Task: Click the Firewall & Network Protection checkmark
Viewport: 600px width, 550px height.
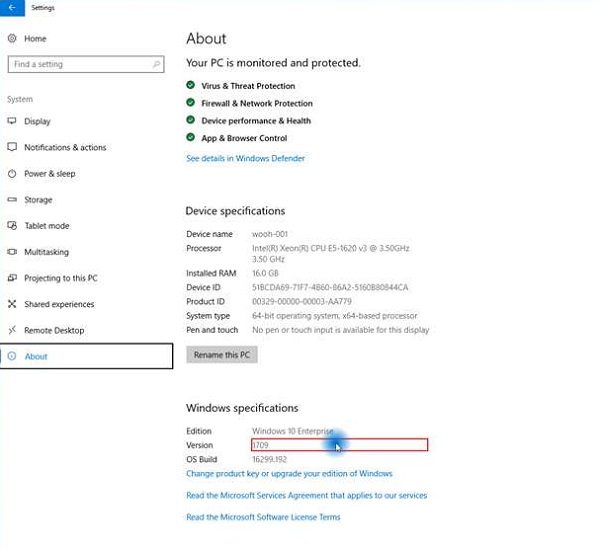Action: tap(191, 103)
